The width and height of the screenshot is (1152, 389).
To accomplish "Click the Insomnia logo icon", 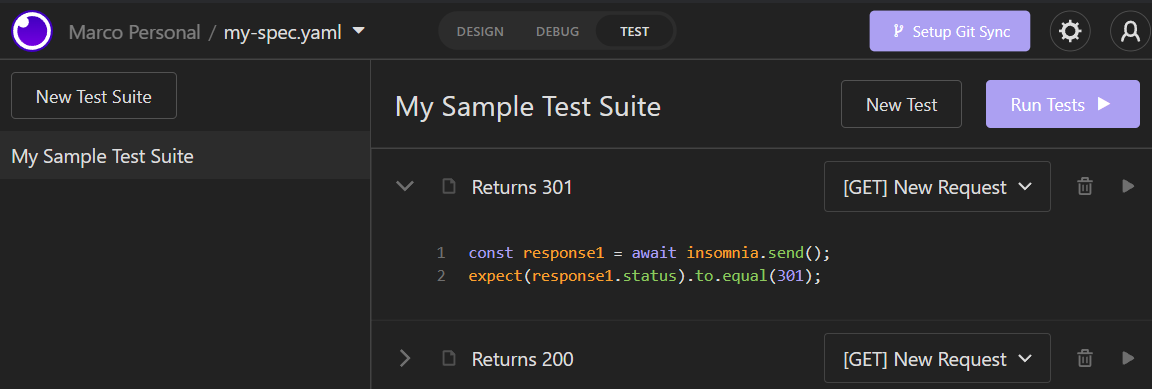I will click(32, 32).
